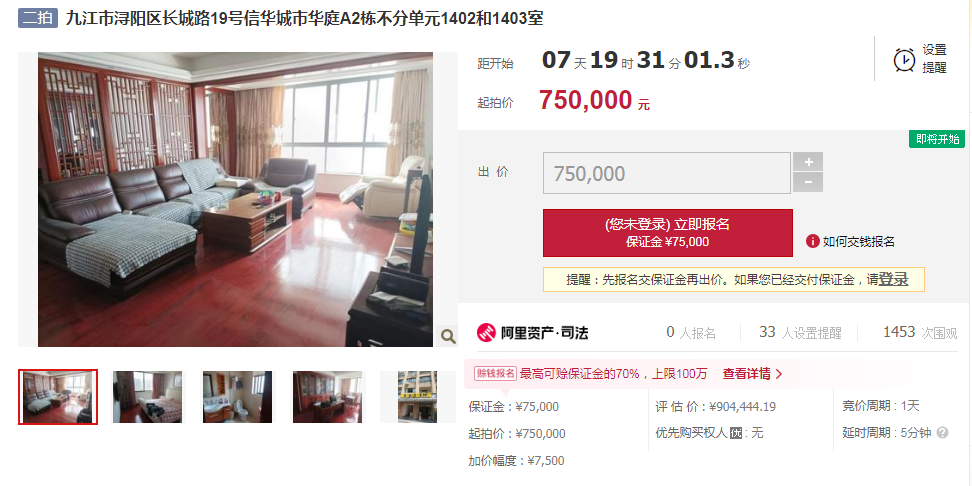Click the 立即报名 red button
The width and height of the screenshot is (972, 486).
click(668, 233)
